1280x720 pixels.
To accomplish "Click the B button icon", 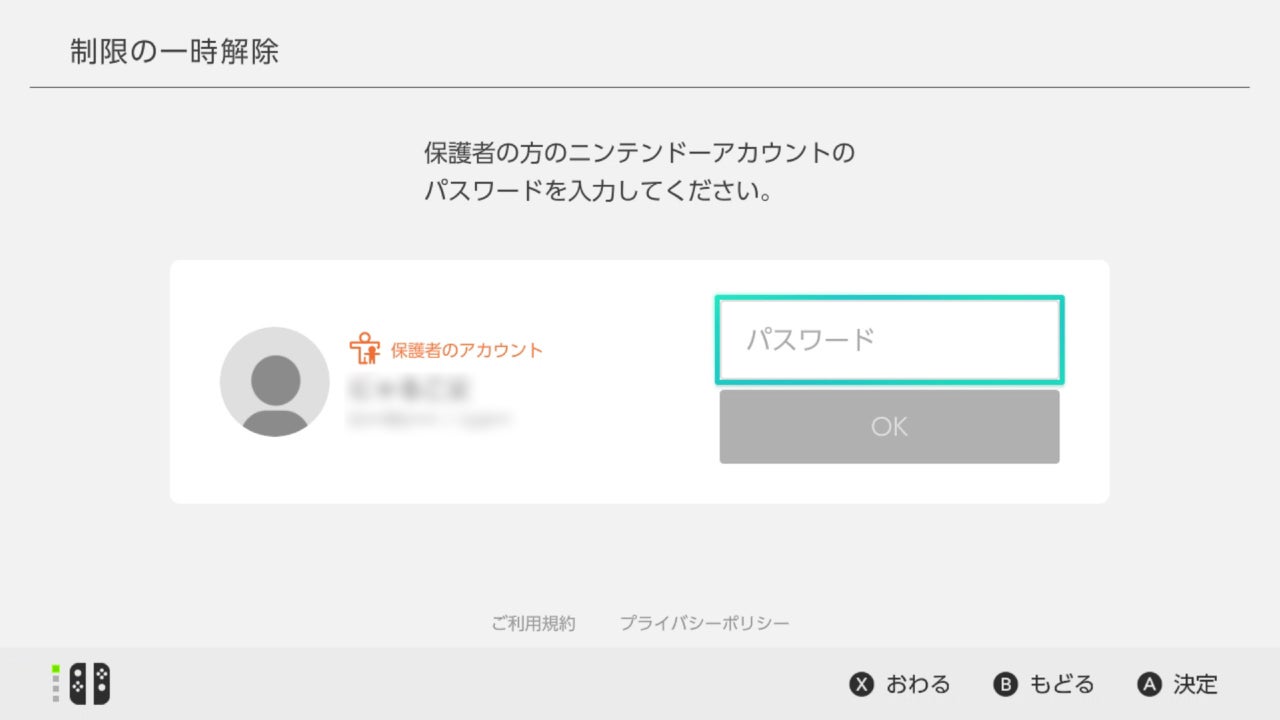I will tap(1005, 684).
